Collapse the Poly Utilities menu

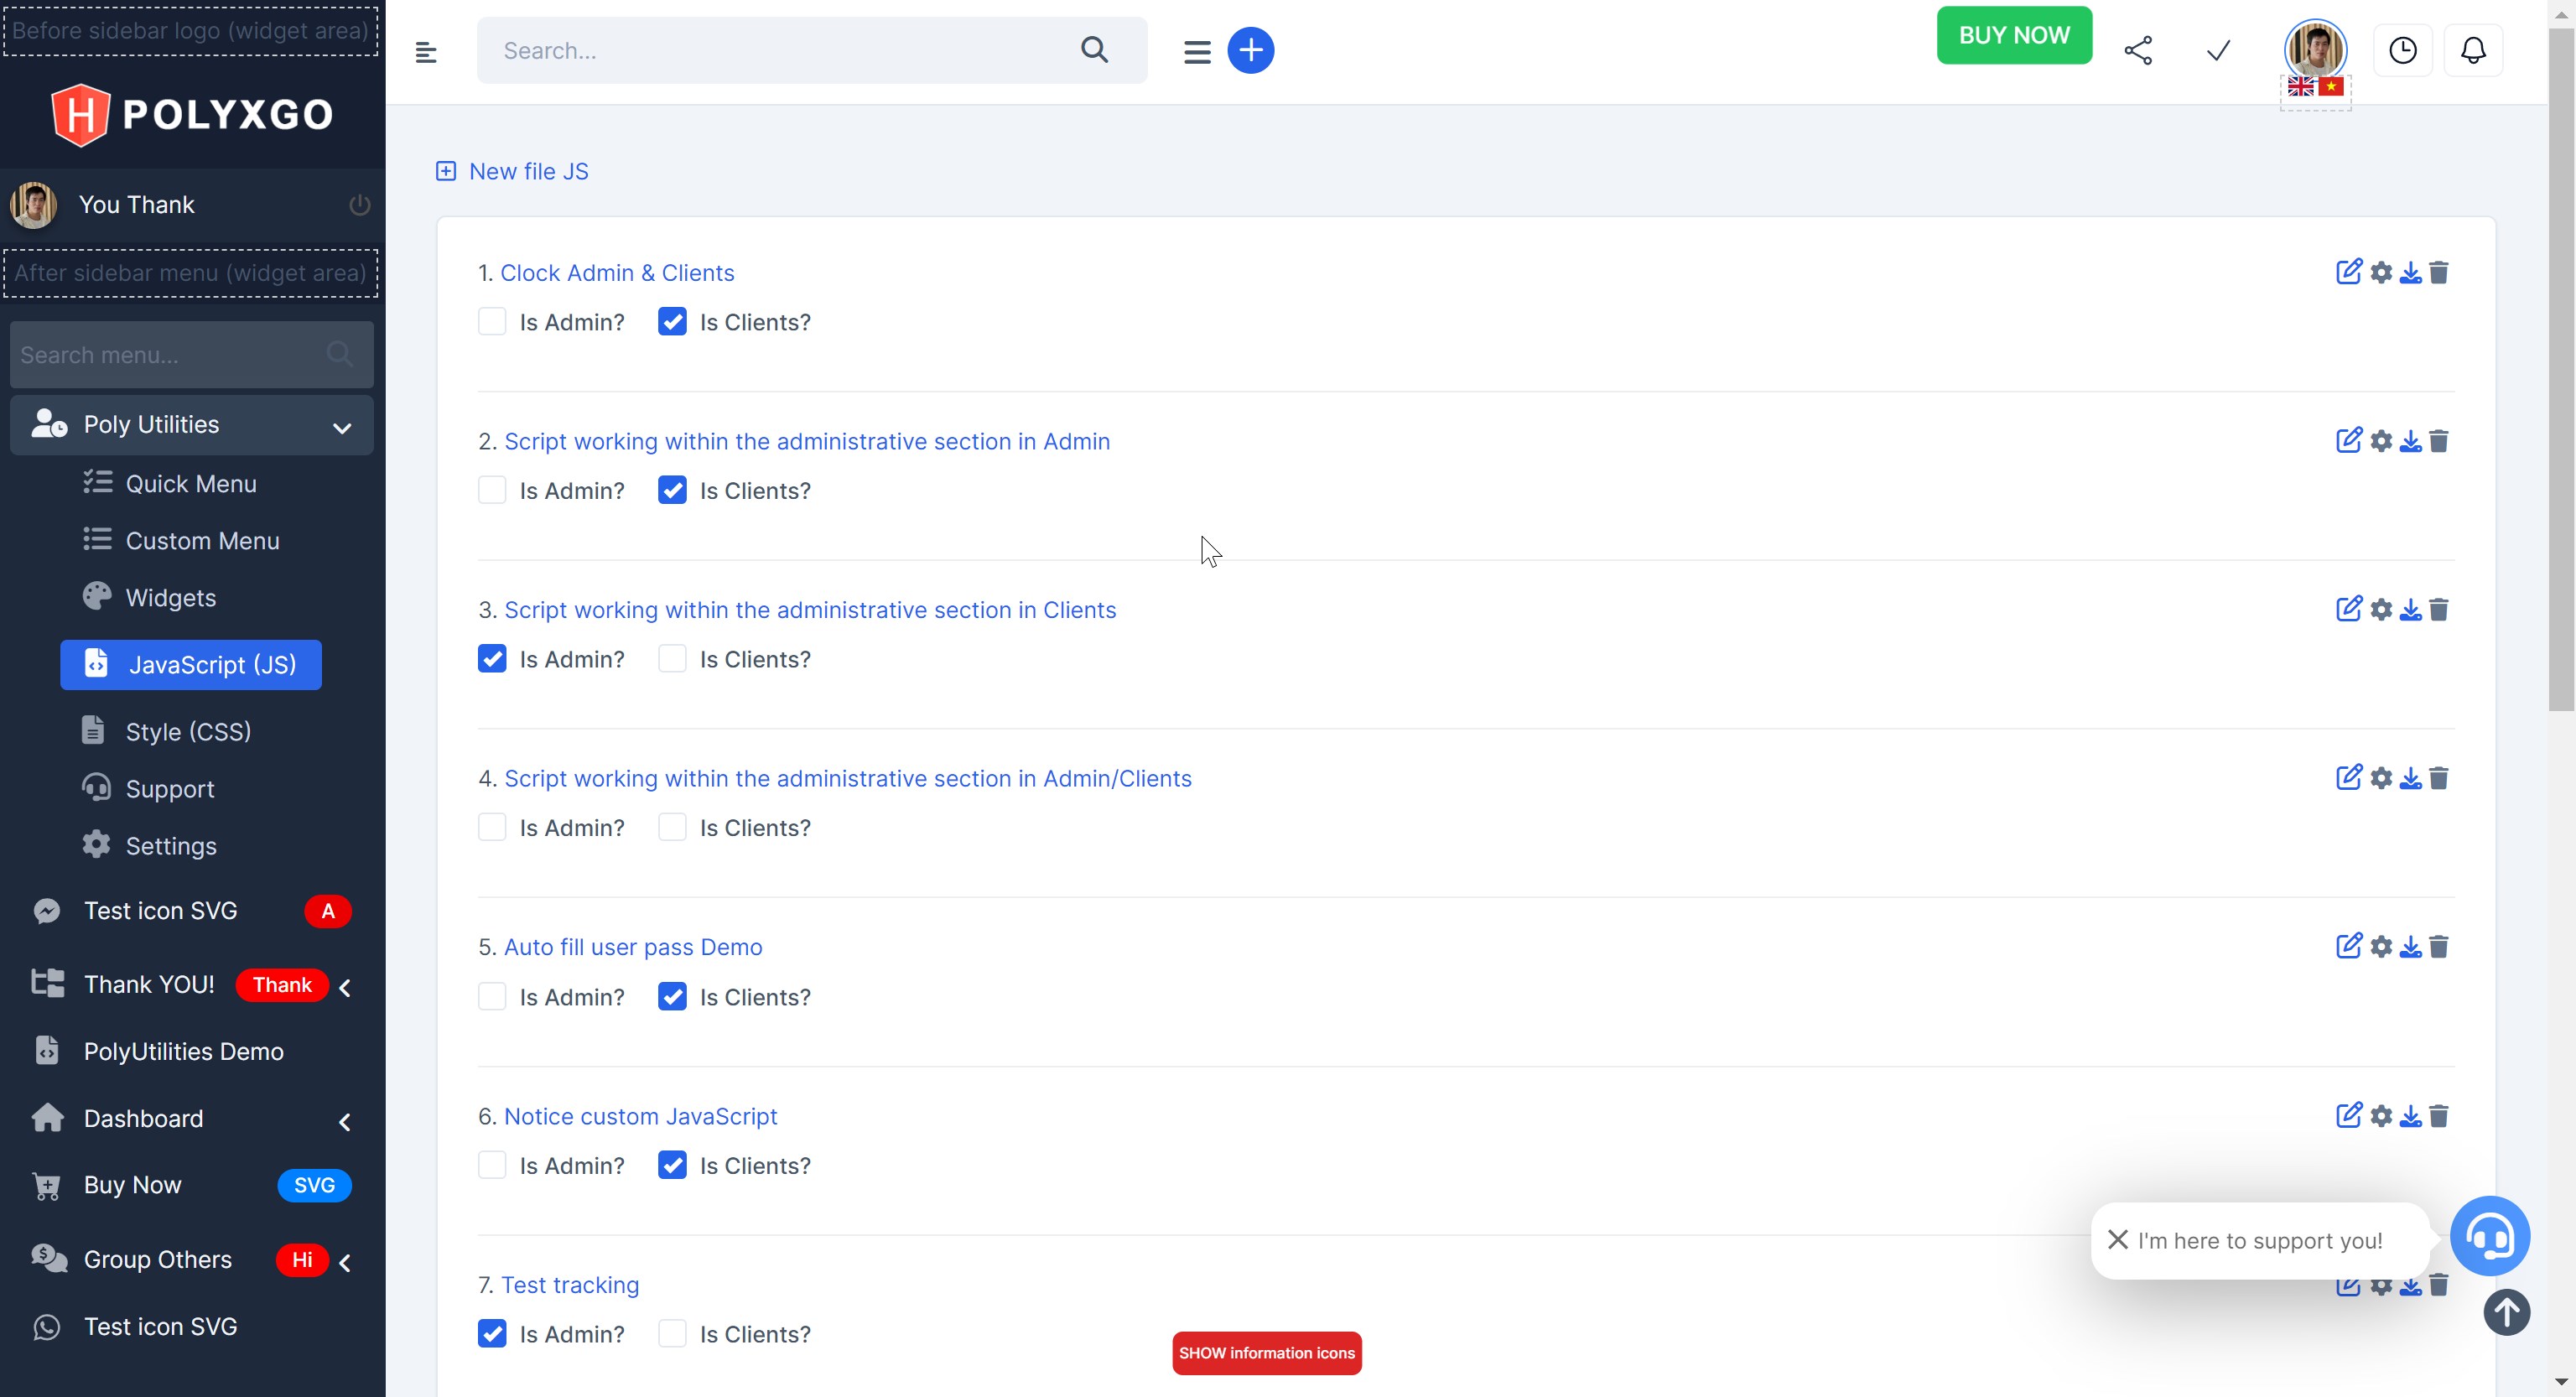pos(341,427)
